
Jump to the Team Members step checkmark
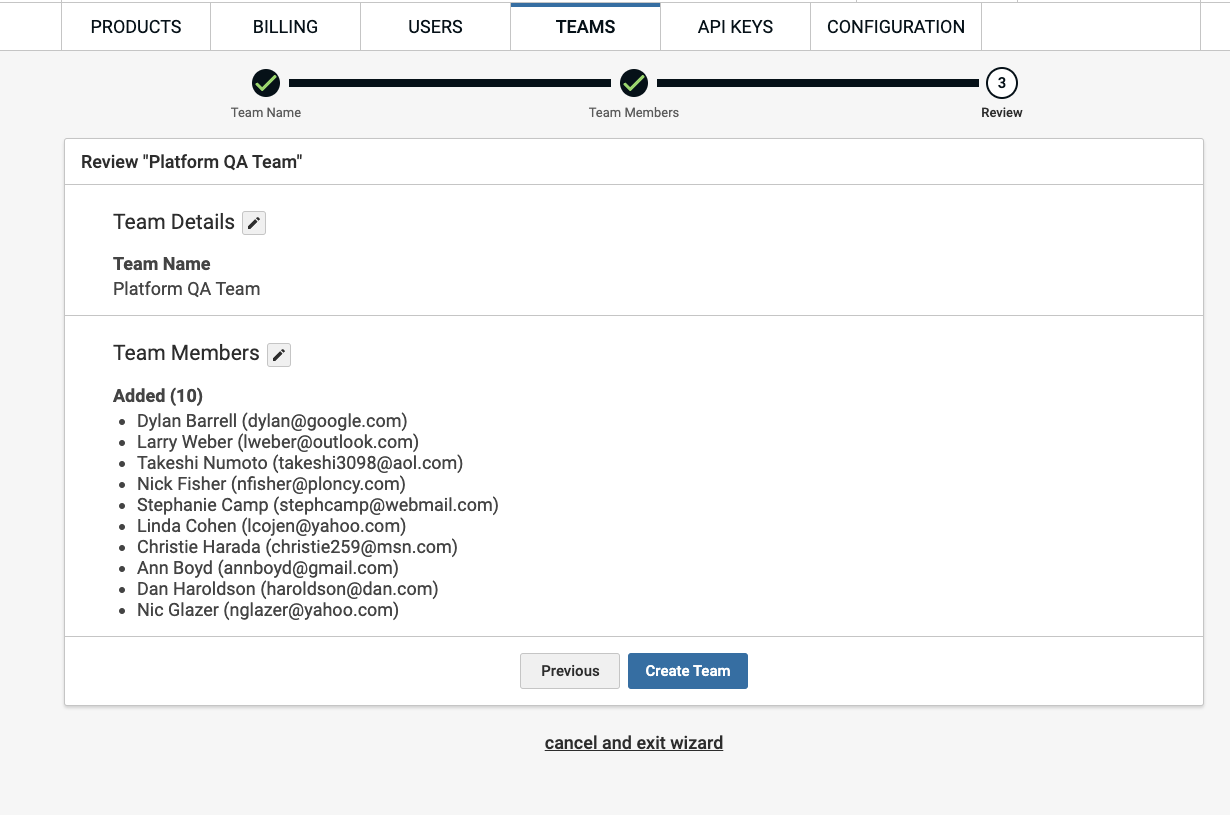[634, 83]
